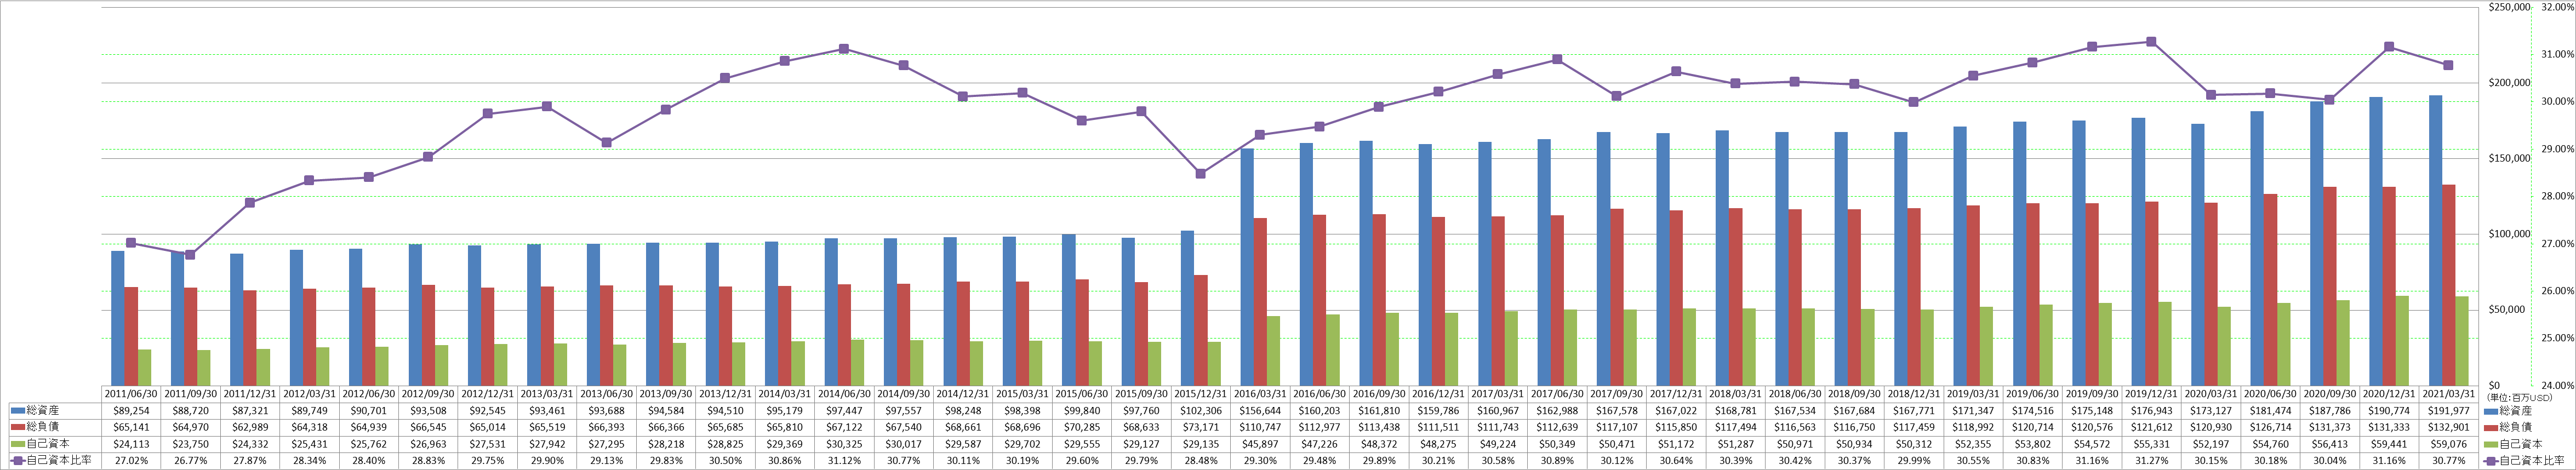Screen dimensions: 2576x470
Task: Click the 31.27% equity ratio cell
Action: 2152,461
